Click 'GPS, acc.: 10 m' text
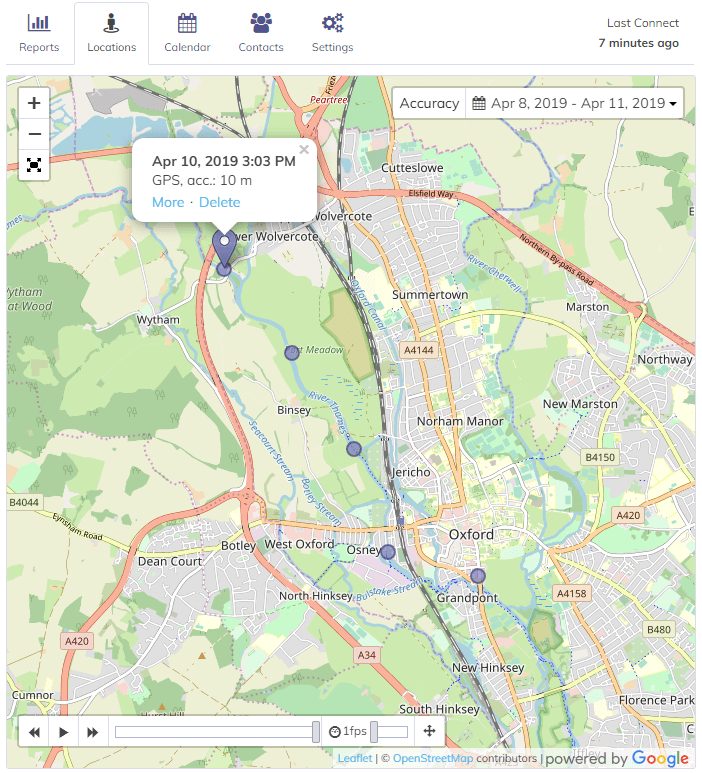Screen dimensions: 702x773 [x=202, y=180]
